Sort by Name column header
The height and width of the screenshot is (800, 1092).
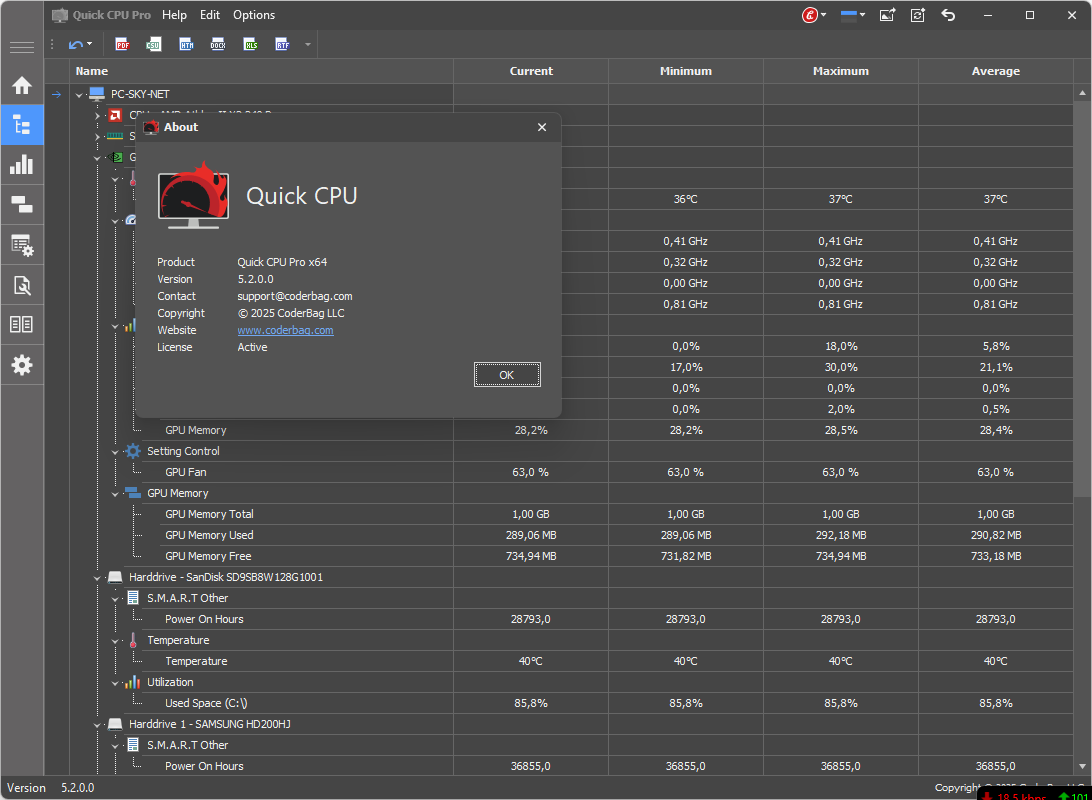(261, 71)
